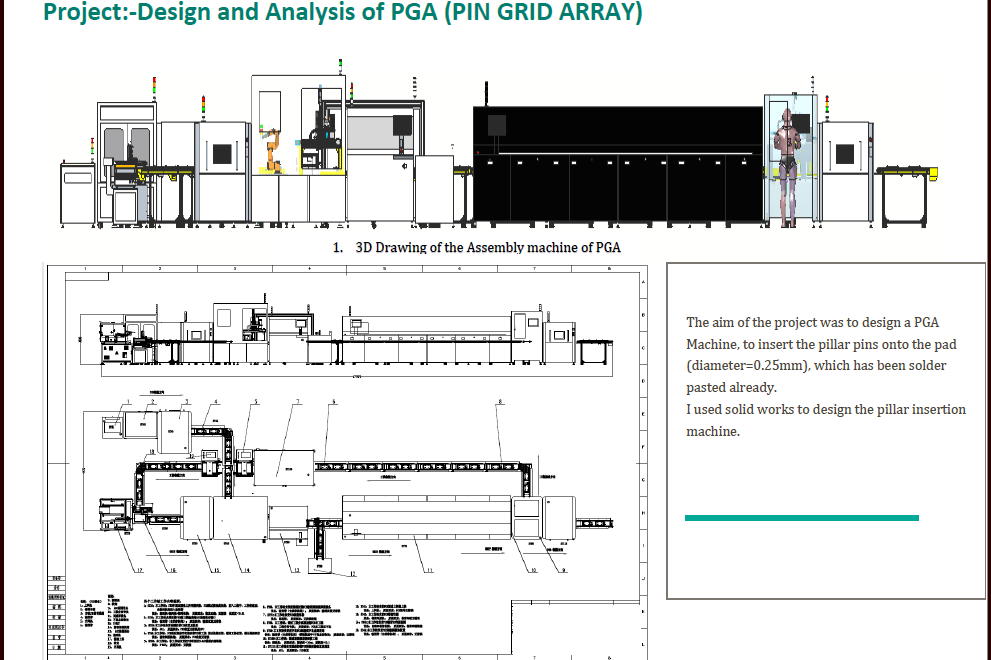Click the black reflow oven section

(614, 160)
